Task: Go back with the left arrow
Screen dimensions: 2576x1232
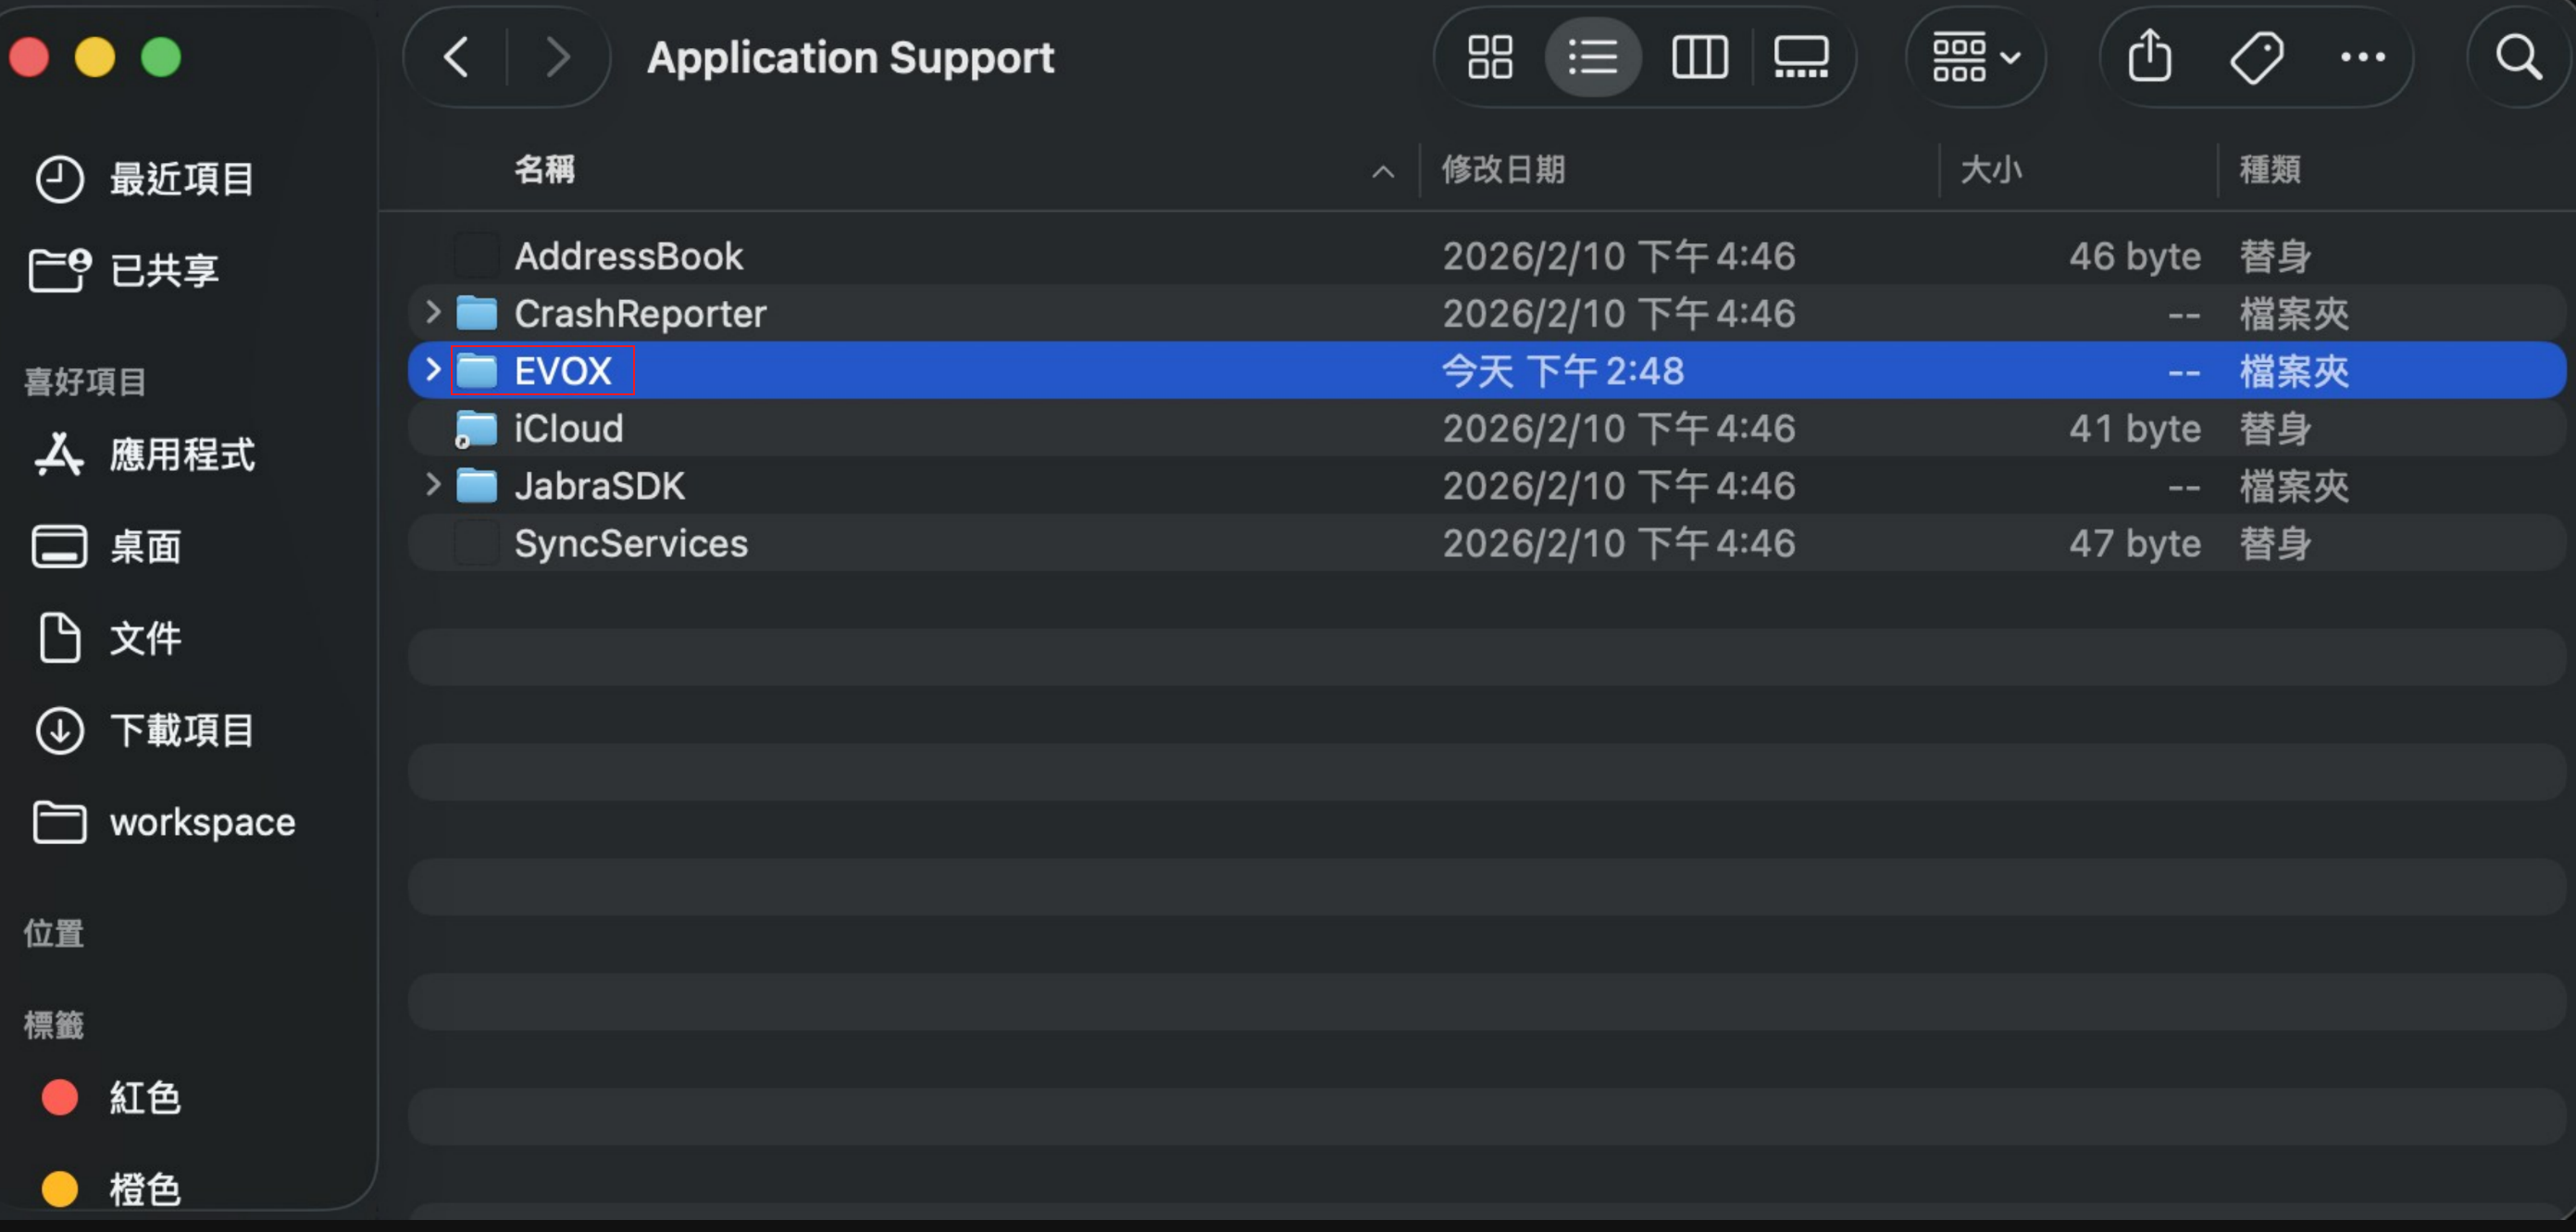Action: (x=457, y=57)
